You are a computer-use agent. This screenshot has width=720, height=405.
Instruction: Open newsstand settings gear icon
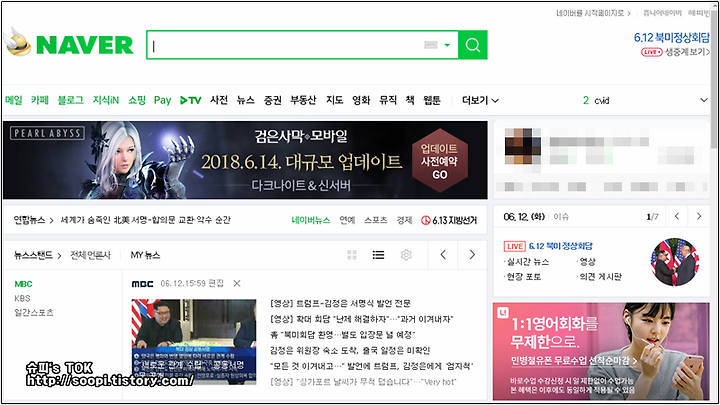[406, 255]
